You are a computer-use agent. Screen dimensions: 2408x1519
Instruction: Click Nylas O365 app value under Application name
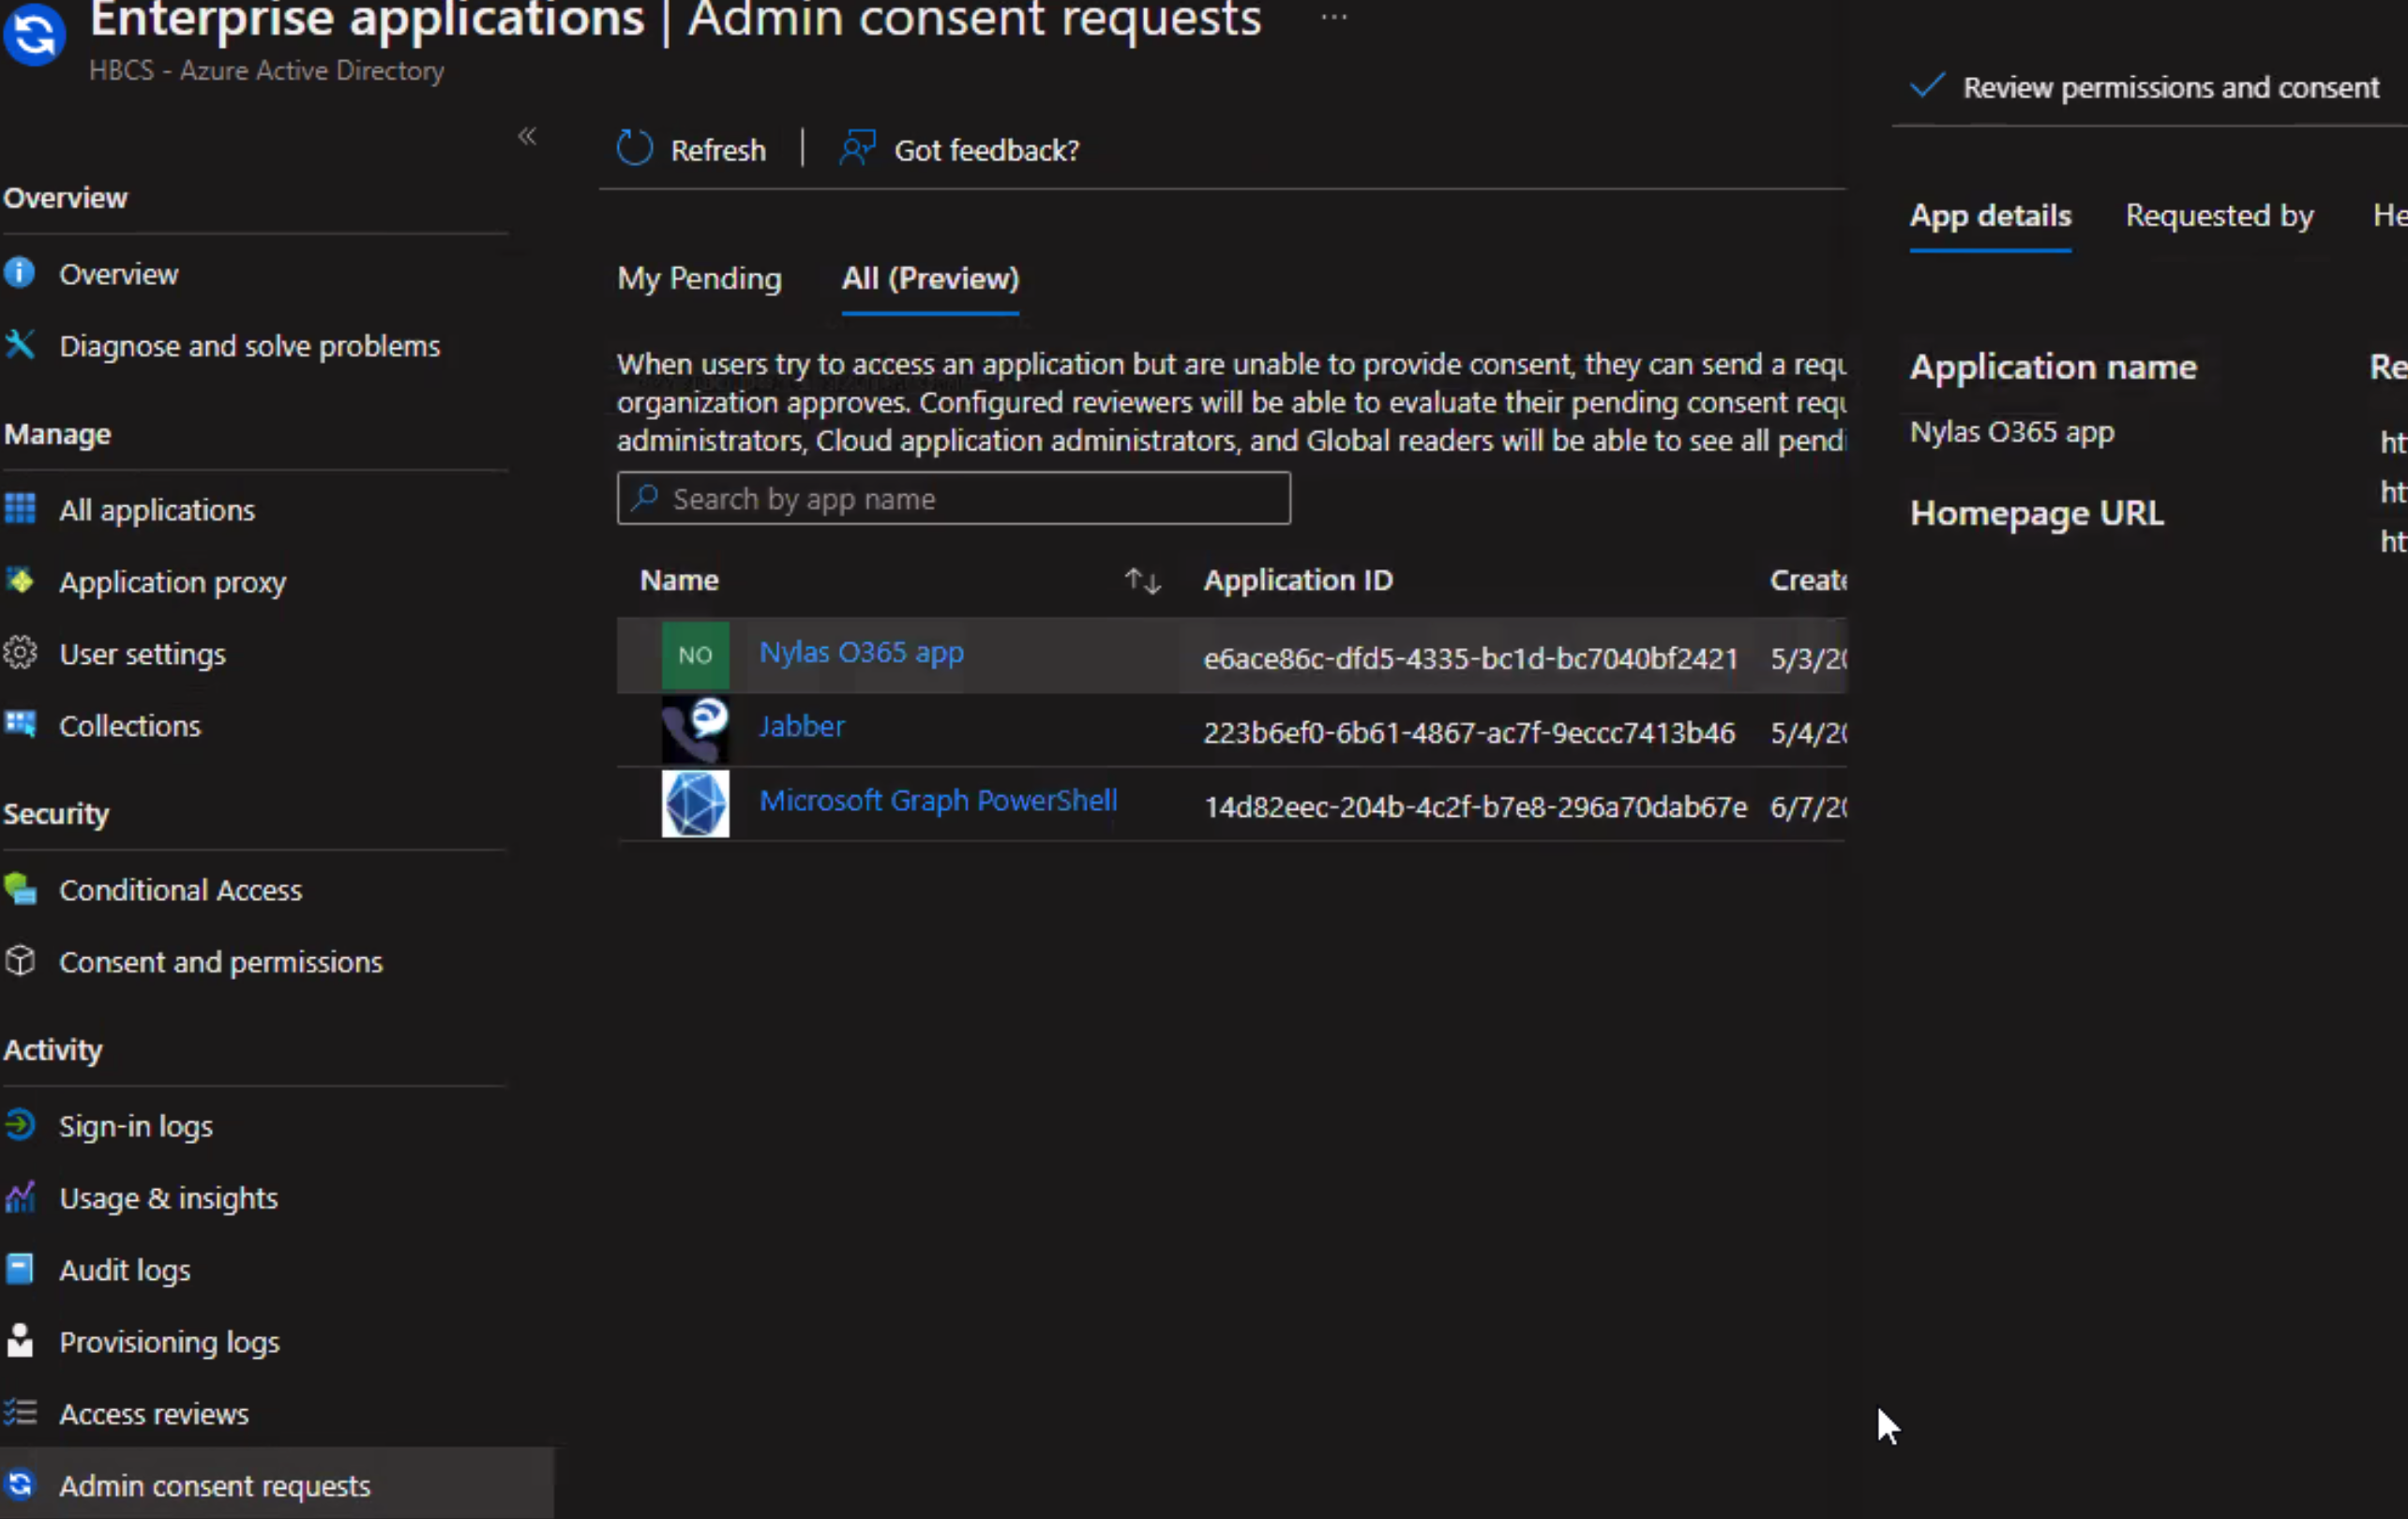coord(2012,432)
